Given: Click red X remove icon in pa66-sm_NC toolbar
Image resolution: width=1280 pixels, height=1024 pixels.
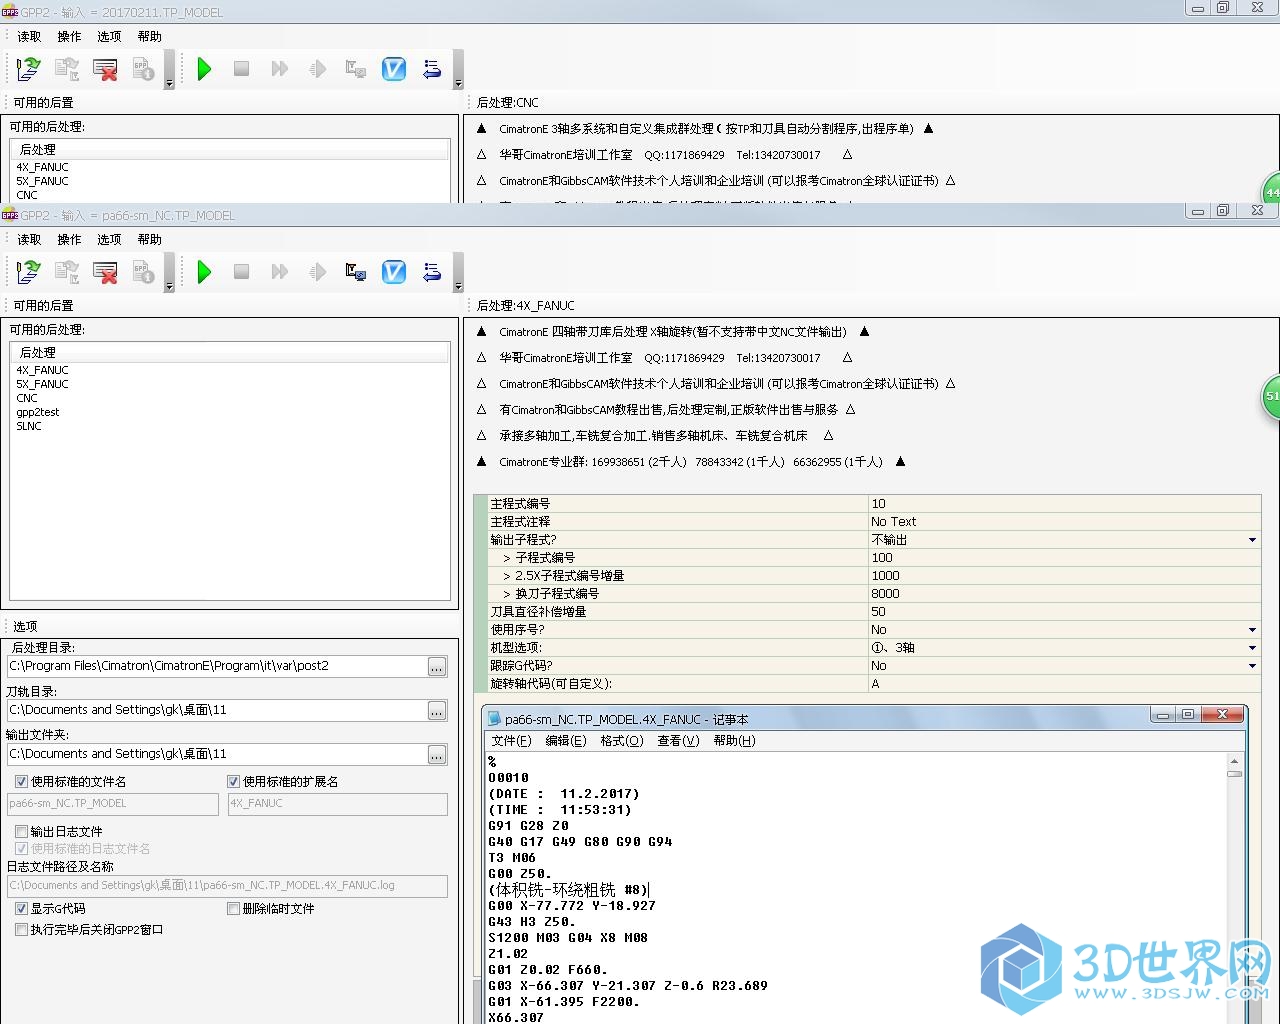Looking at the screenshot, I should coord(105,272).
